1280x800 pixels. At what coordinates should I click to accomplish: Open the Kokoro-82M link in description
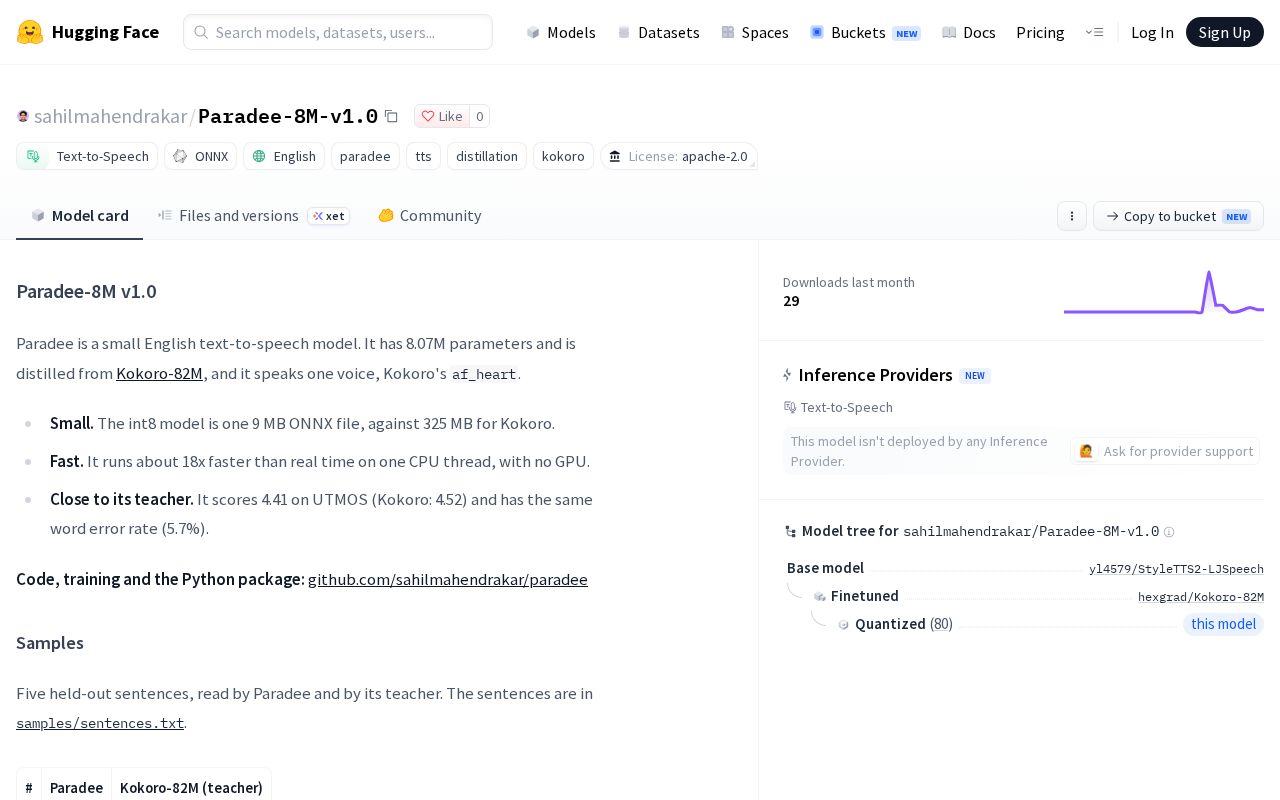point(159,373)
